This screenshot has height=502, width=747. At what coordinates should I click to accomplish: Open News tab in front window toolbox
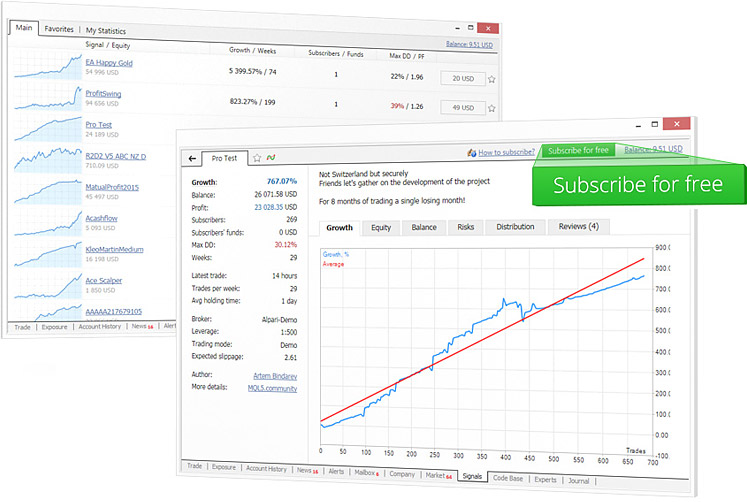[307, 470]
